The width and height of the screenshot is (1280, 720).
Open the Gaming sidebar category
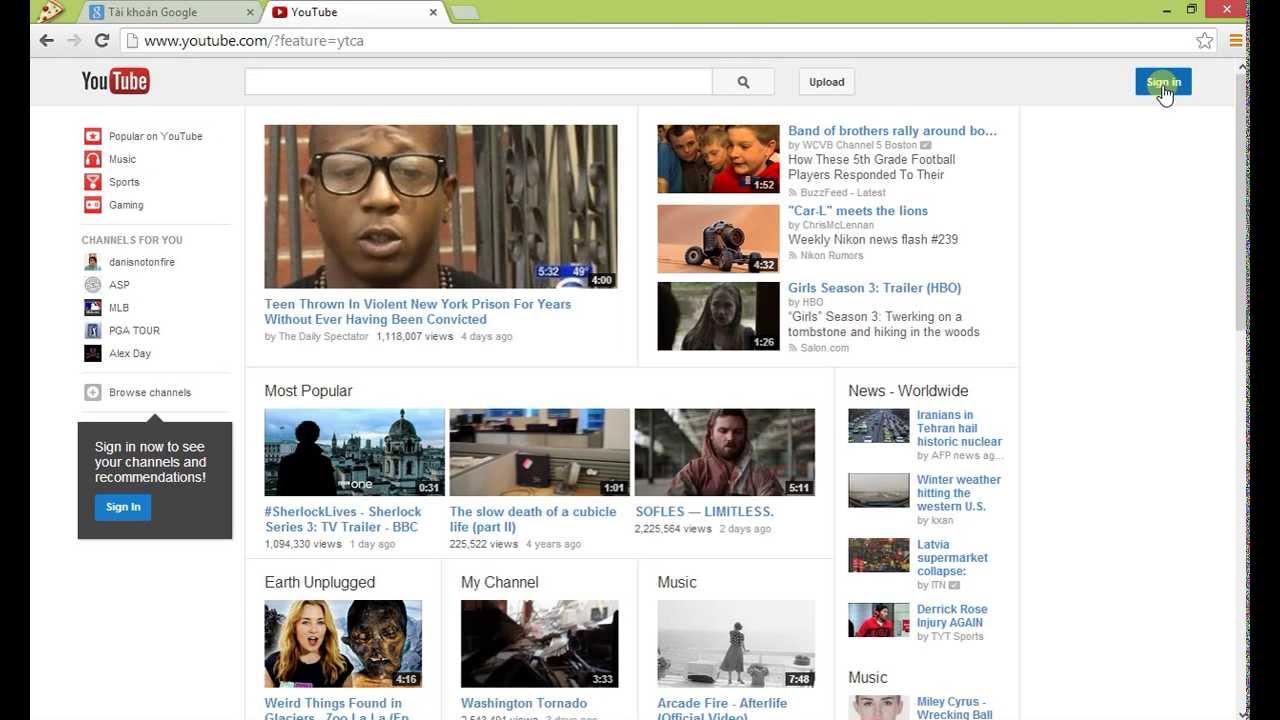click(x=126, y=205)
